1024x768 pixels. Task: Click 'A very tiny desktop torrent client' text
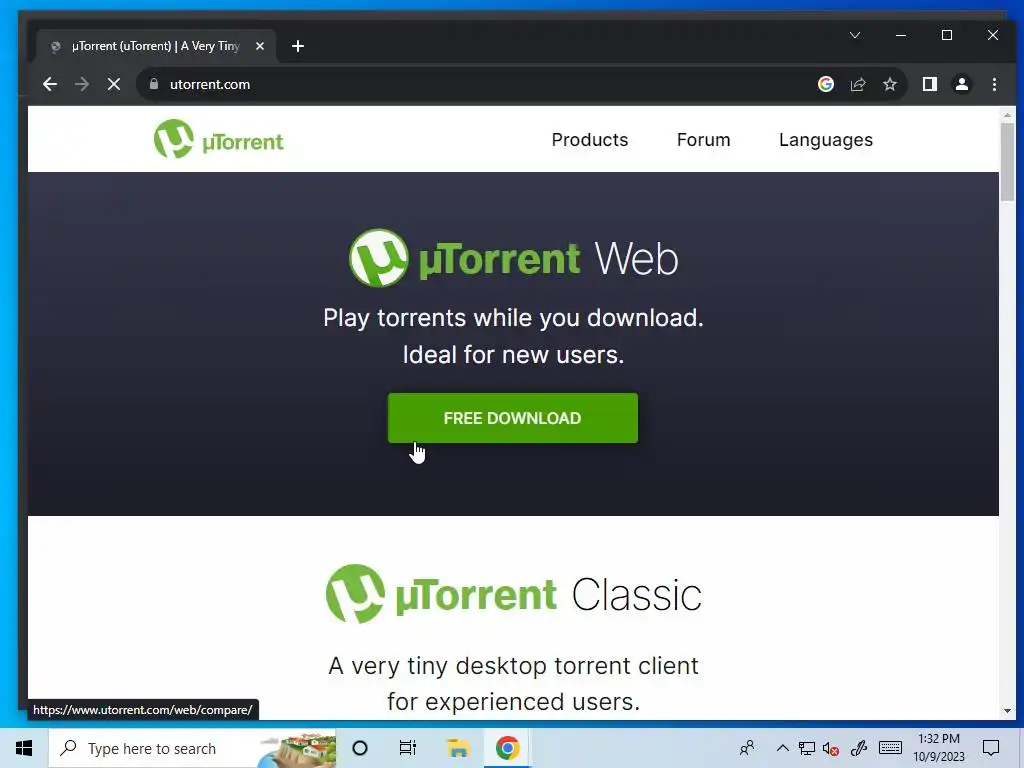(513, 666)
